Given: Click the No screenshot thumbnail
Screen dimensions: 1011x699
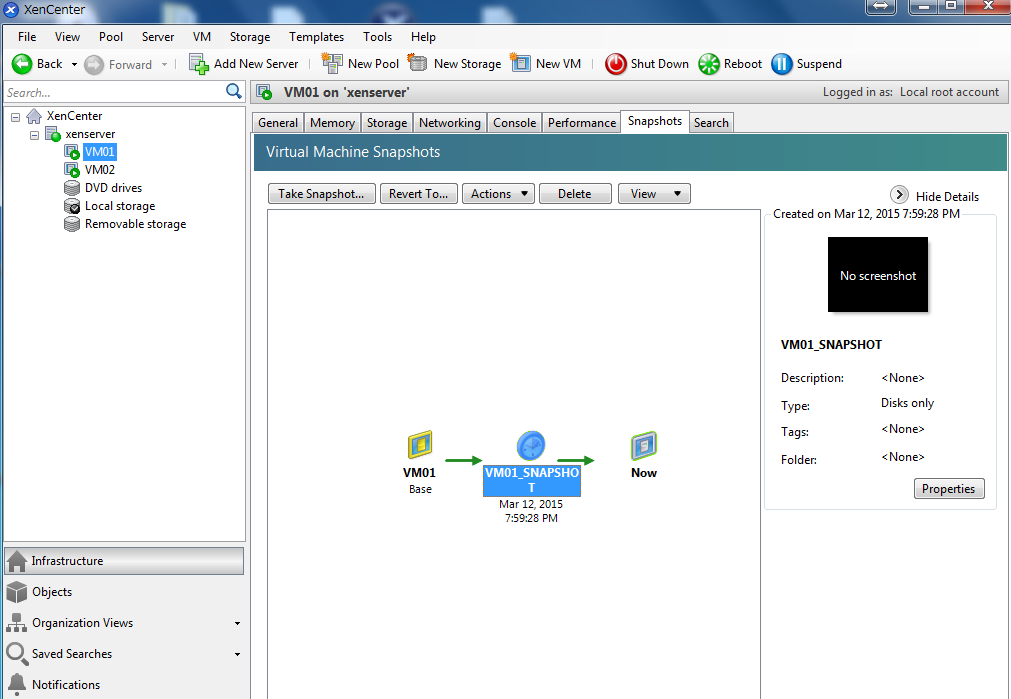Looking at the screenshot, I should point(878,275).
